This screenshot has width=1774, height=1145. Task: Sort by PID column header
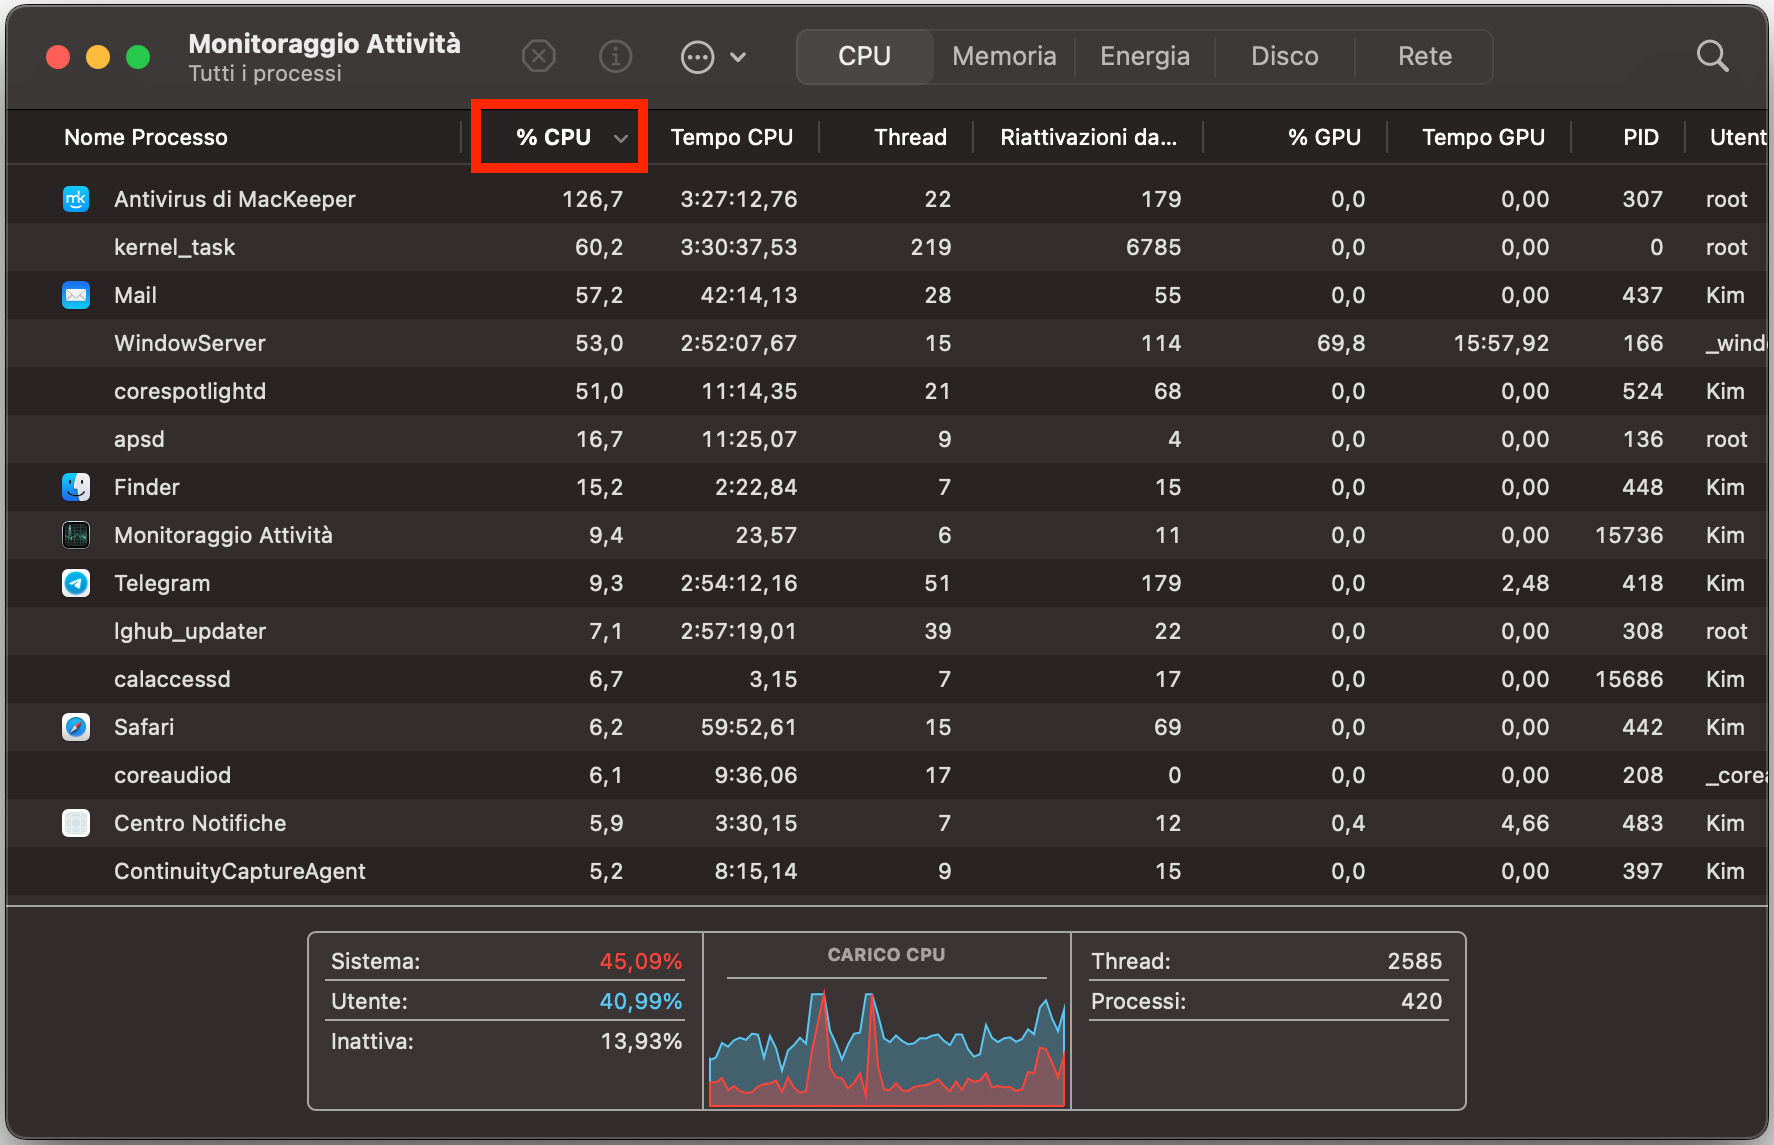tap(1641, 137)
